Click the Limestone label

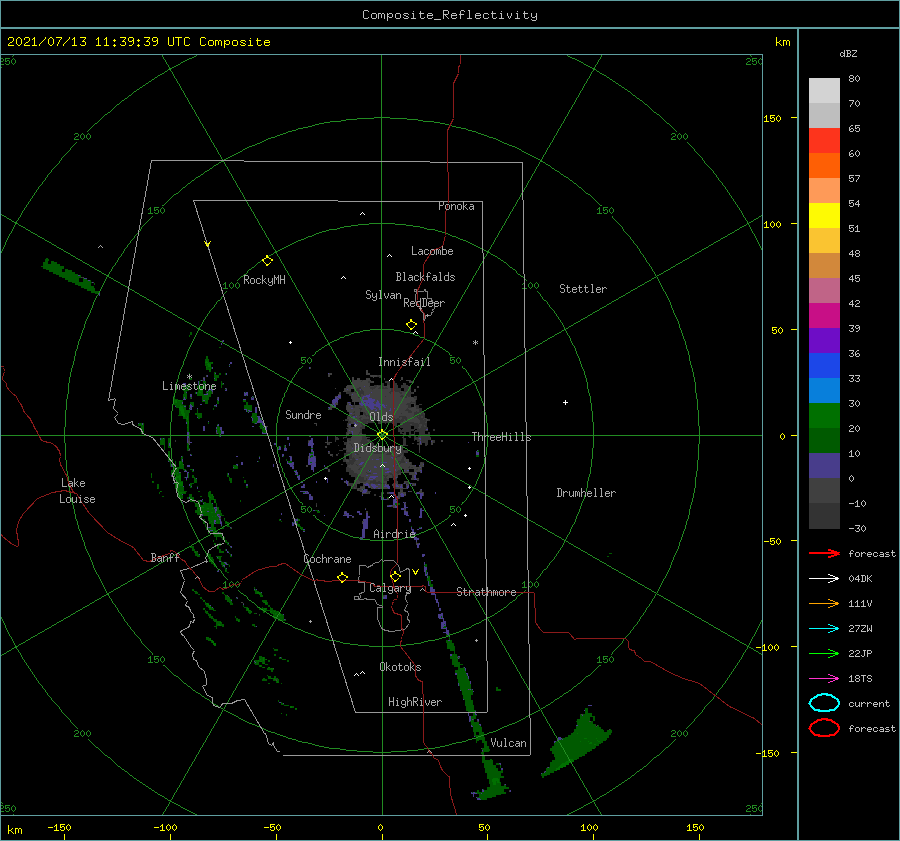(x=189, y=386)
